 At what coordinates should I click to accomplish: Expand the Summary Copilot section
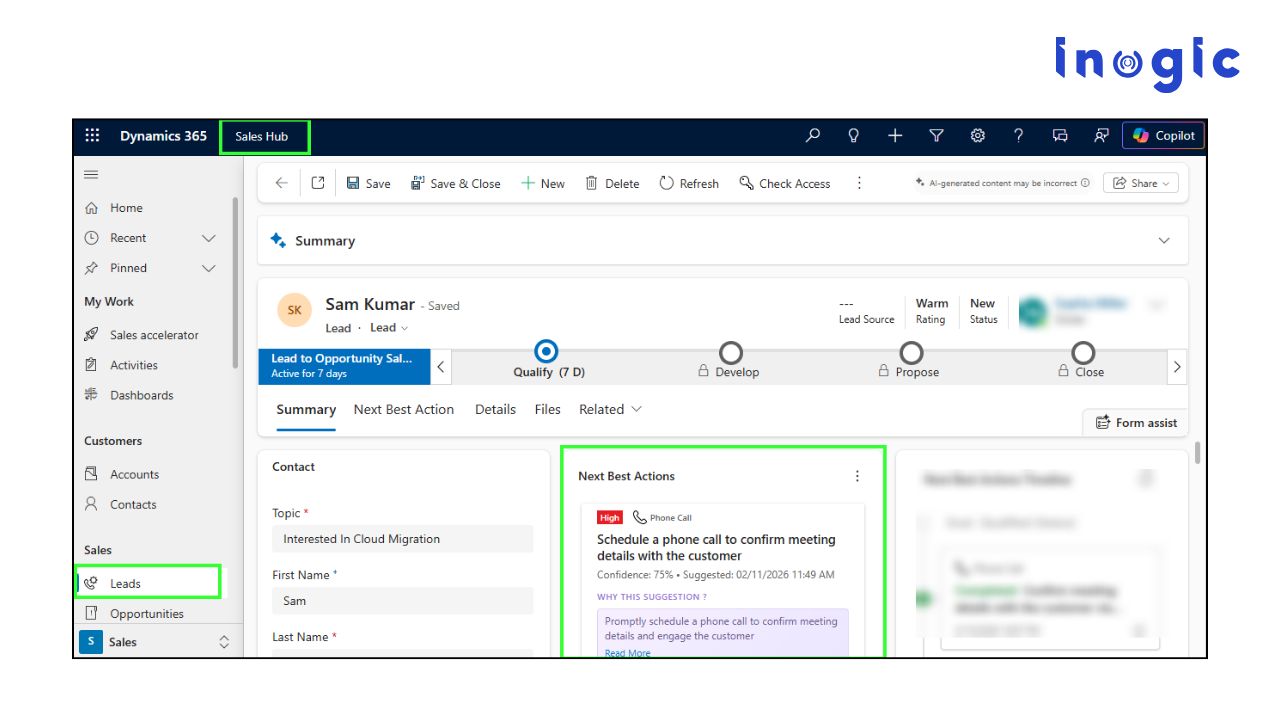coord(1163,241)
